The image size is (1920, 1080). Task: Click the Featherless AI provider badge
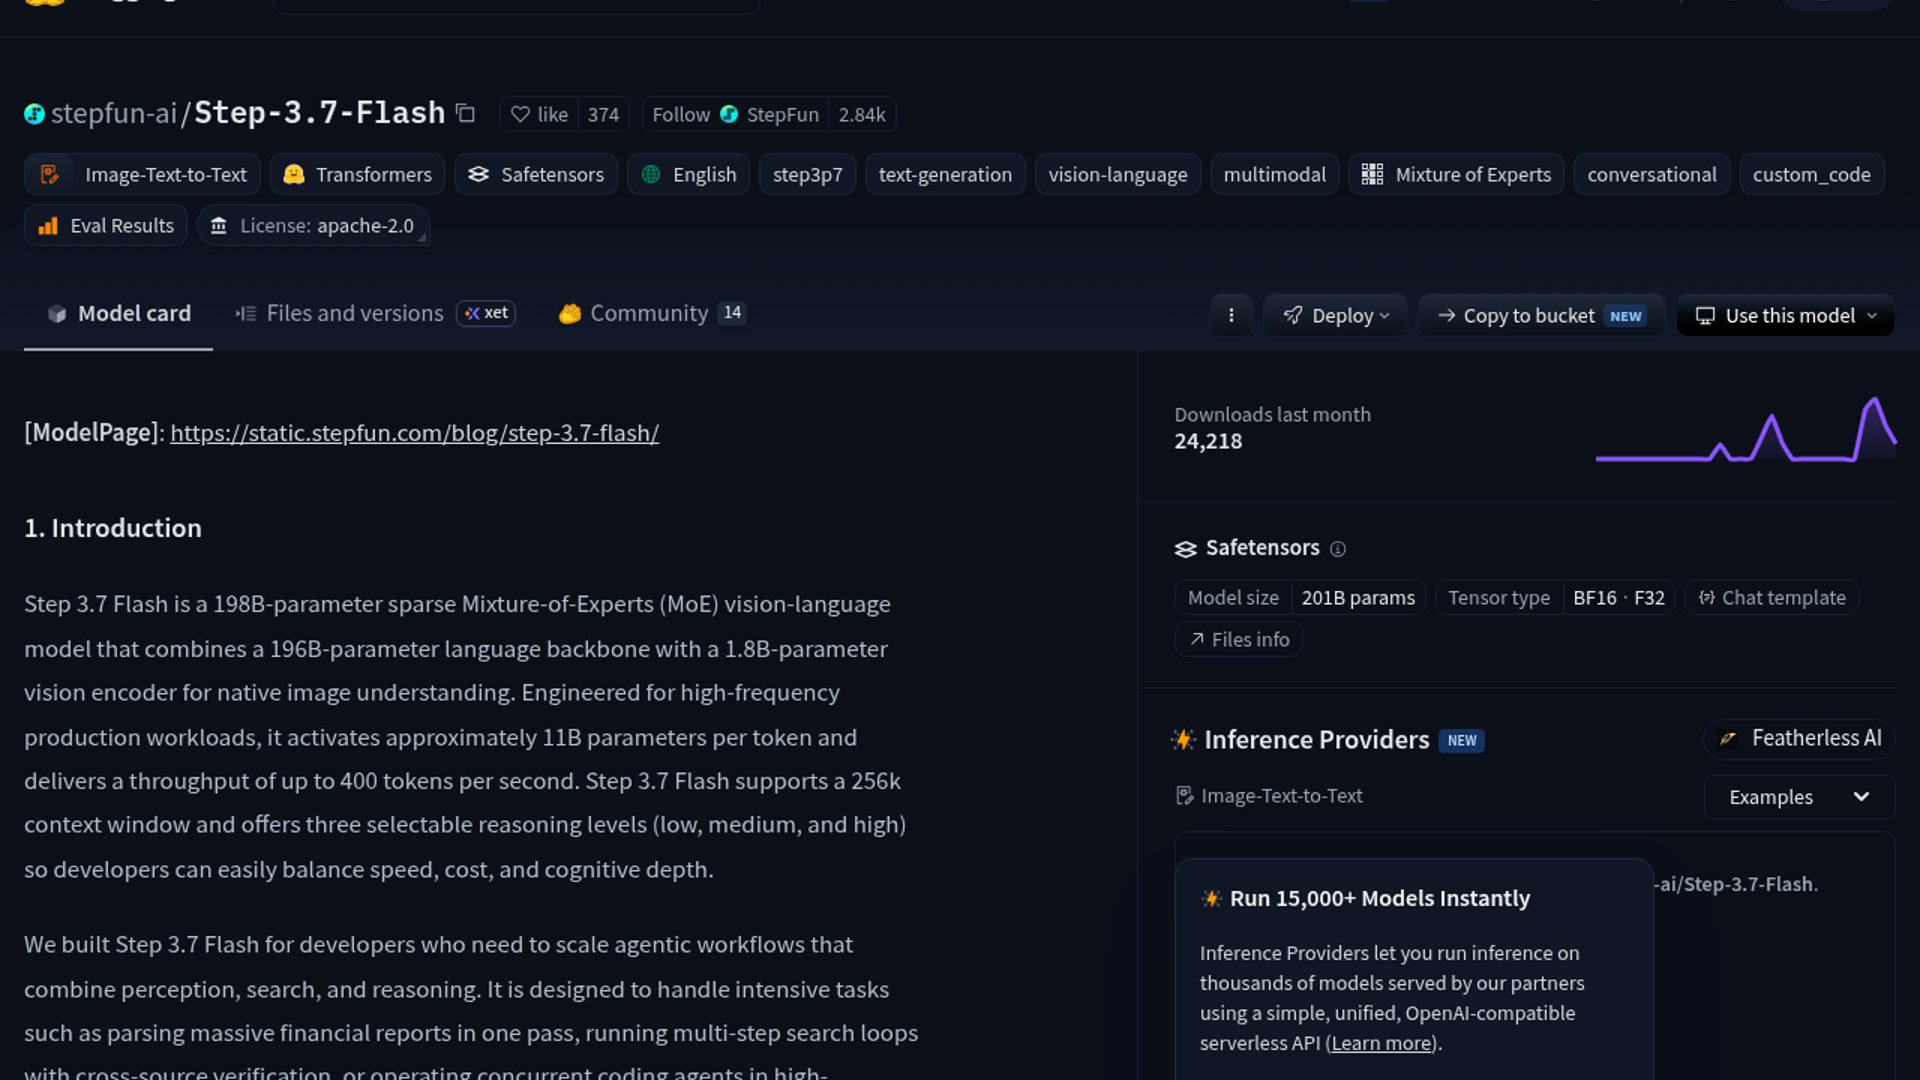click(x=1799, y=739)
